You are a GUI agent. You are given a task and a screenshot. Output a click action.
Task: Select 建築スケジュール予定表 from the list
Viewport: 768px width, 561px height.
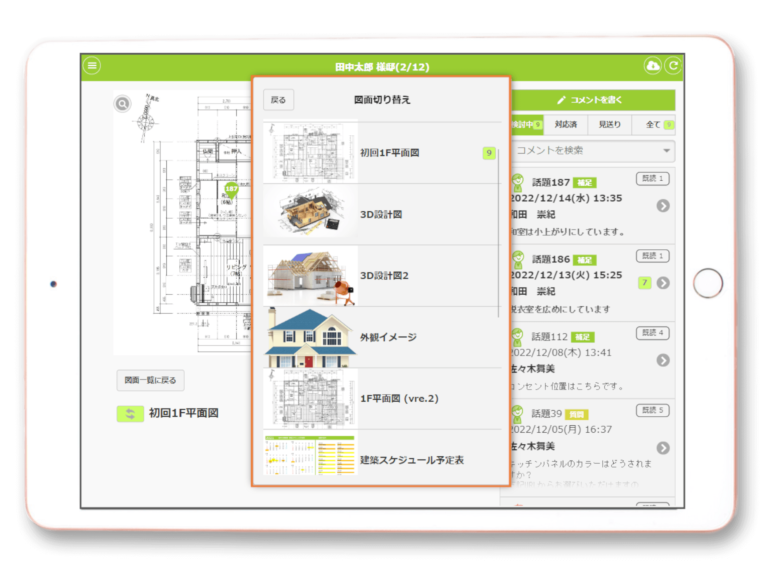[311, 458]
